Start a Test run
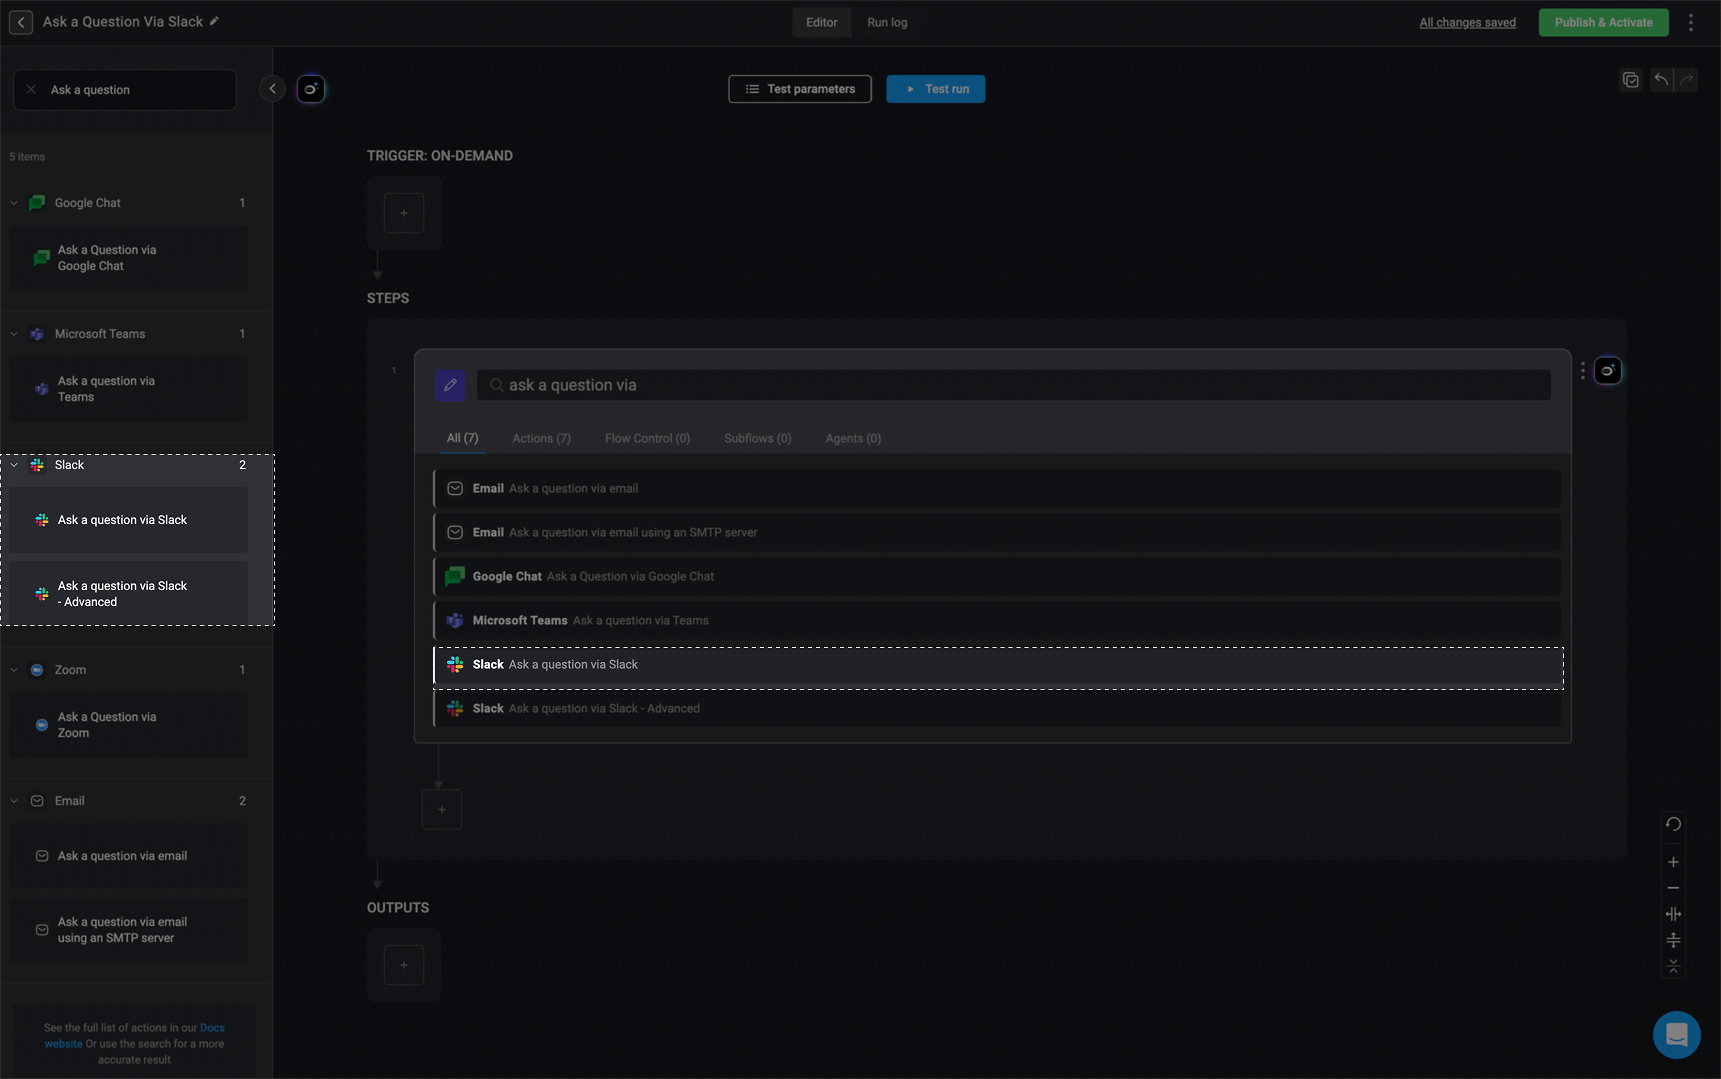The width and height of the screenshot is (1721, 1079). click(x=936, y=89)
